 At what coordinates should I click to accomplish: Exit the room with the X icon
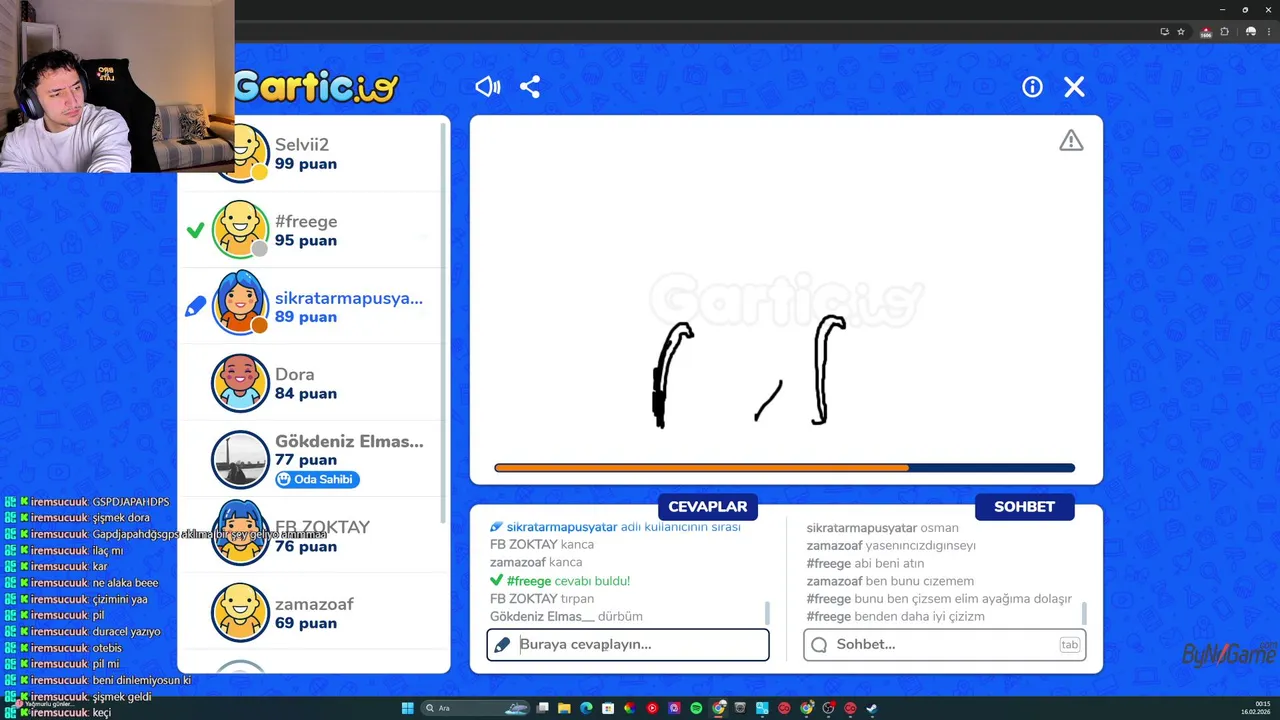point(1074,87)
